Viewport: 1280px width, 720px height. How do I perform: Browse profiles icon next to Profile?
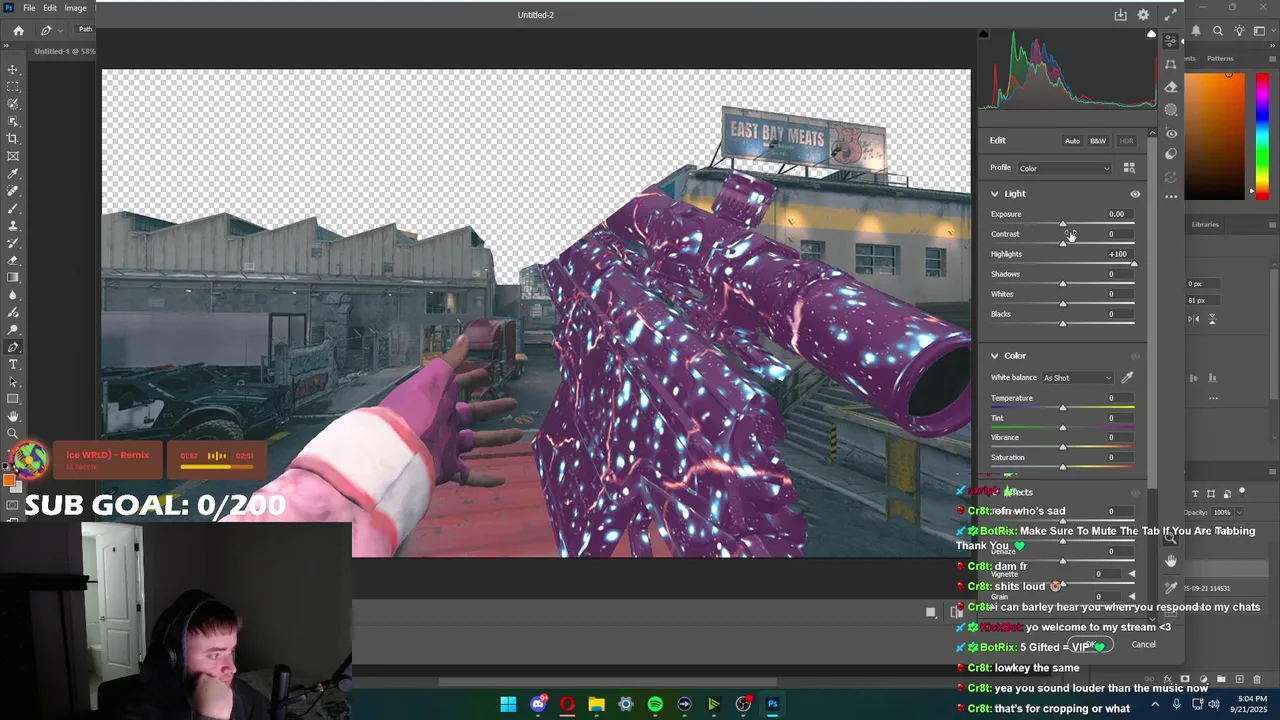[x=1129, y=168]
